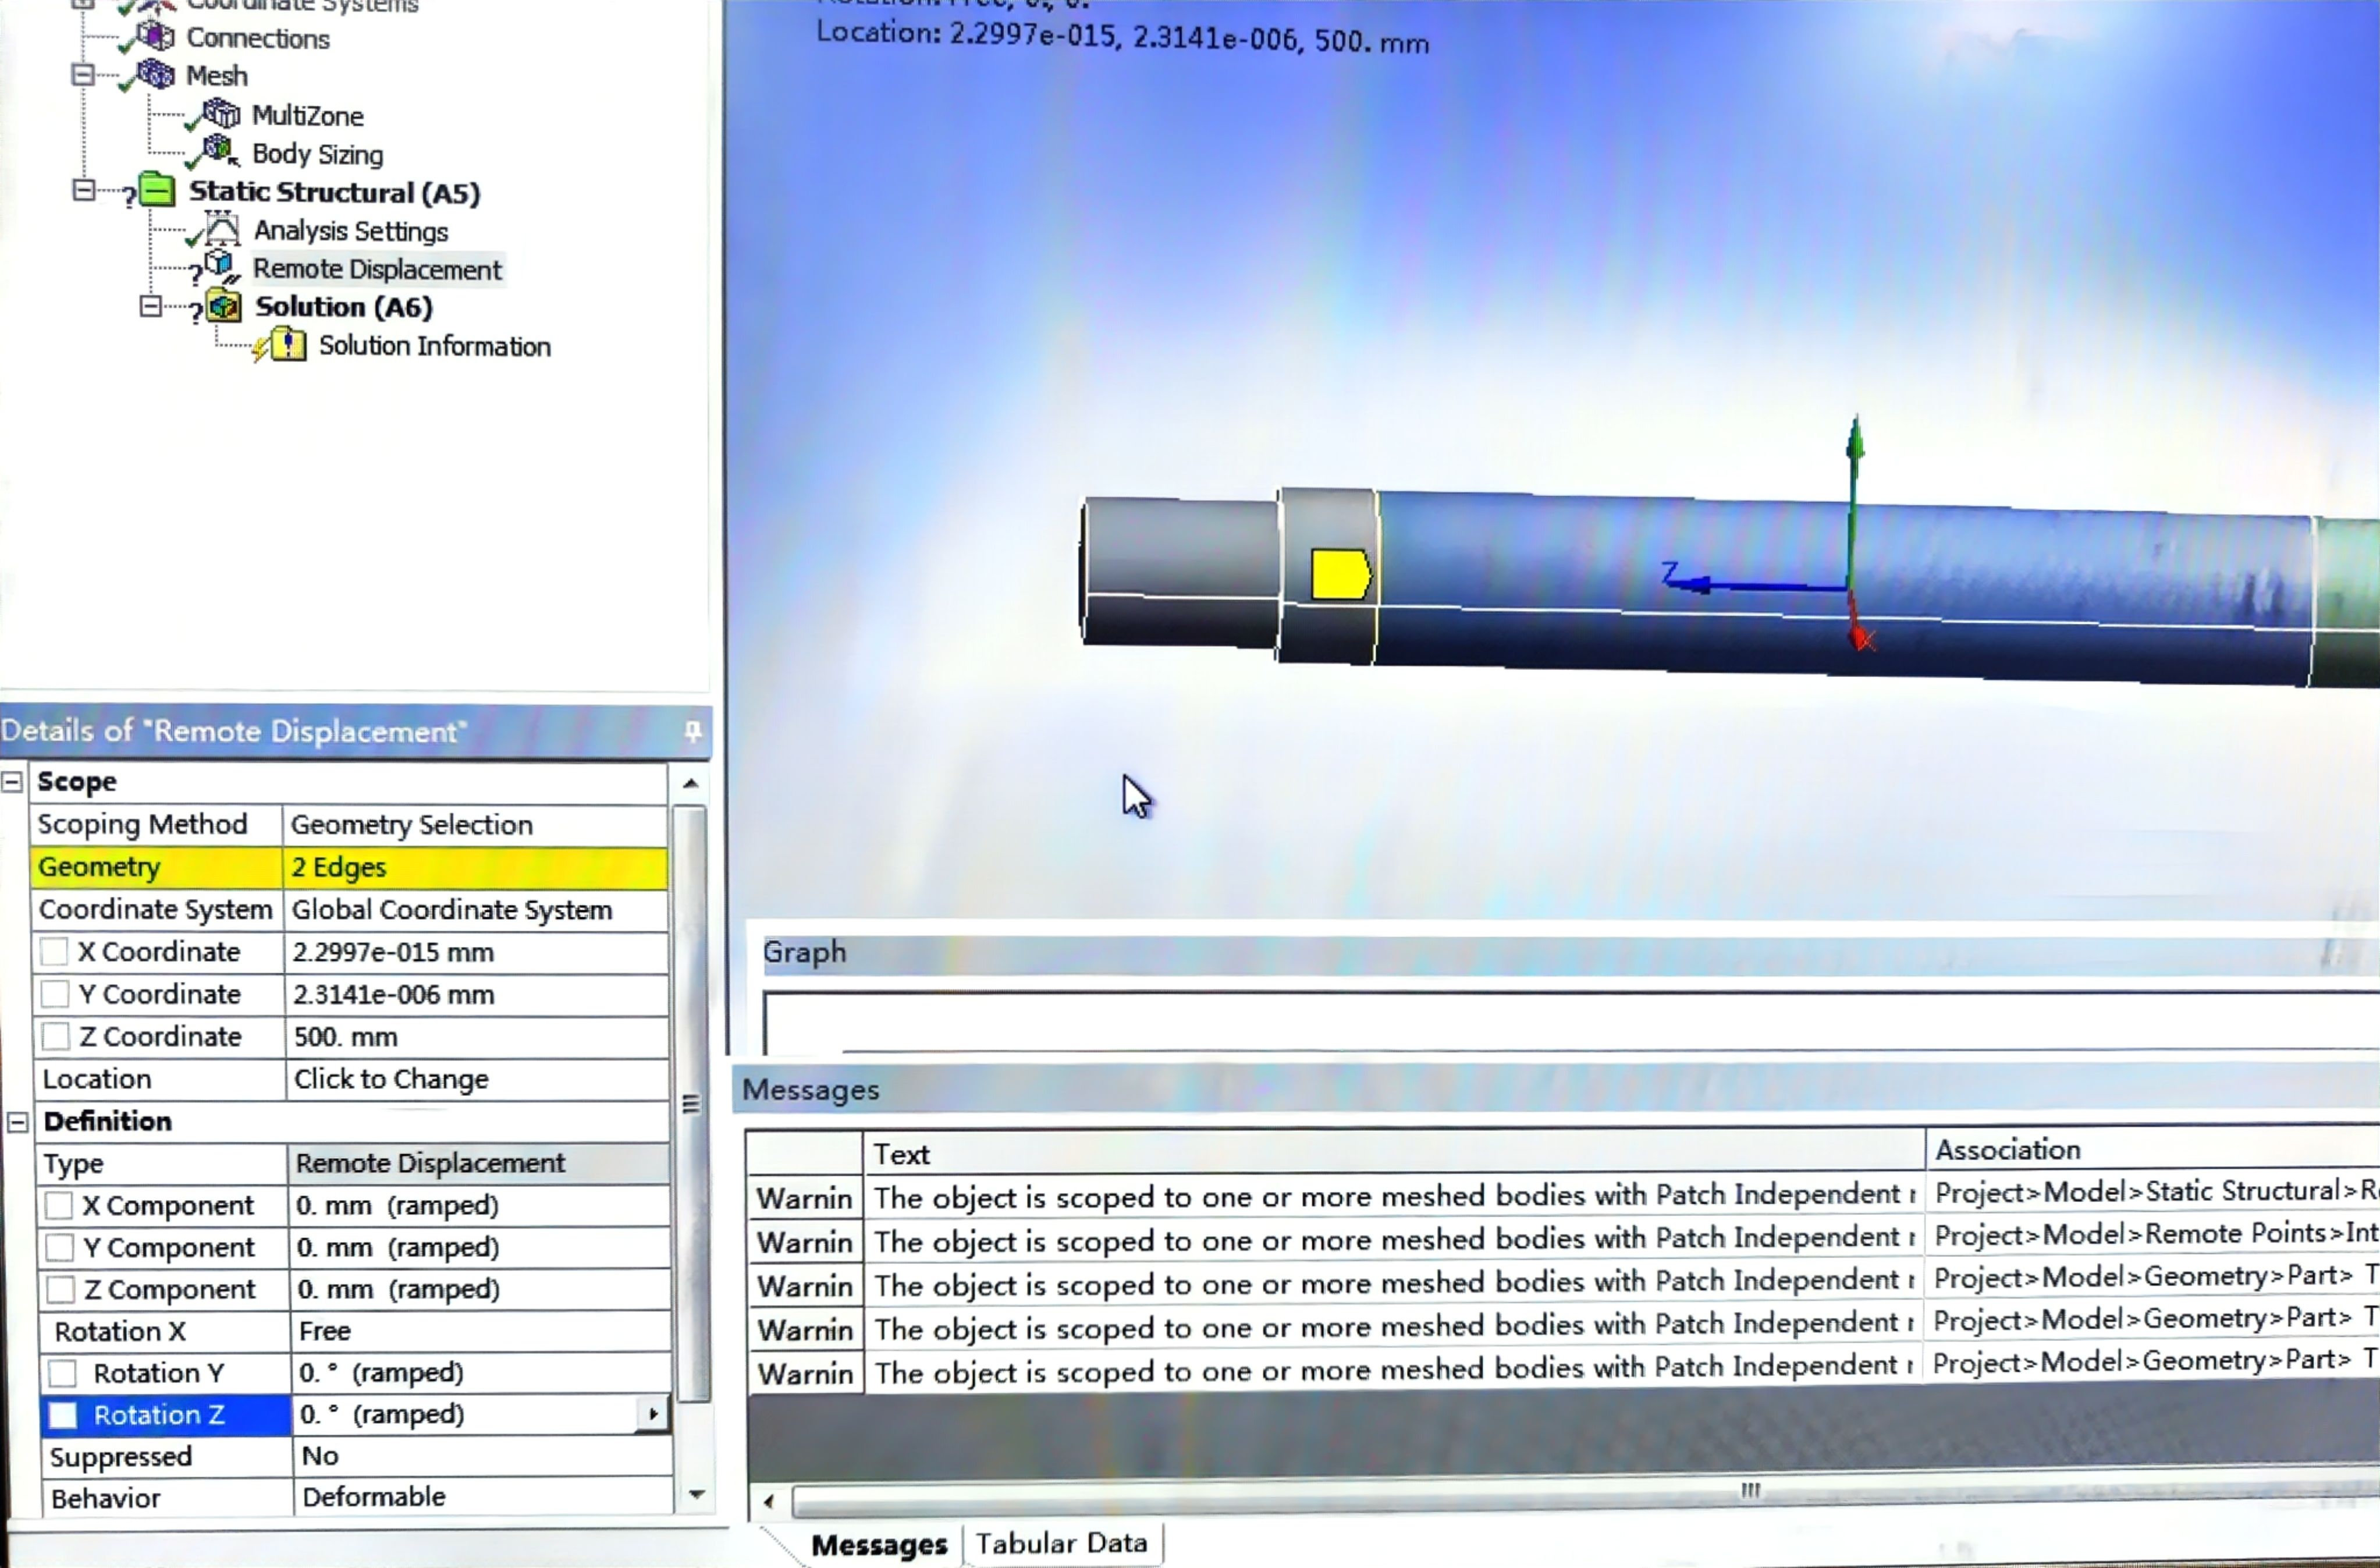Collapse the Static Structural (A5) tree node
The height and width of the screenshot is (1568, 2380).
(84, 190)
